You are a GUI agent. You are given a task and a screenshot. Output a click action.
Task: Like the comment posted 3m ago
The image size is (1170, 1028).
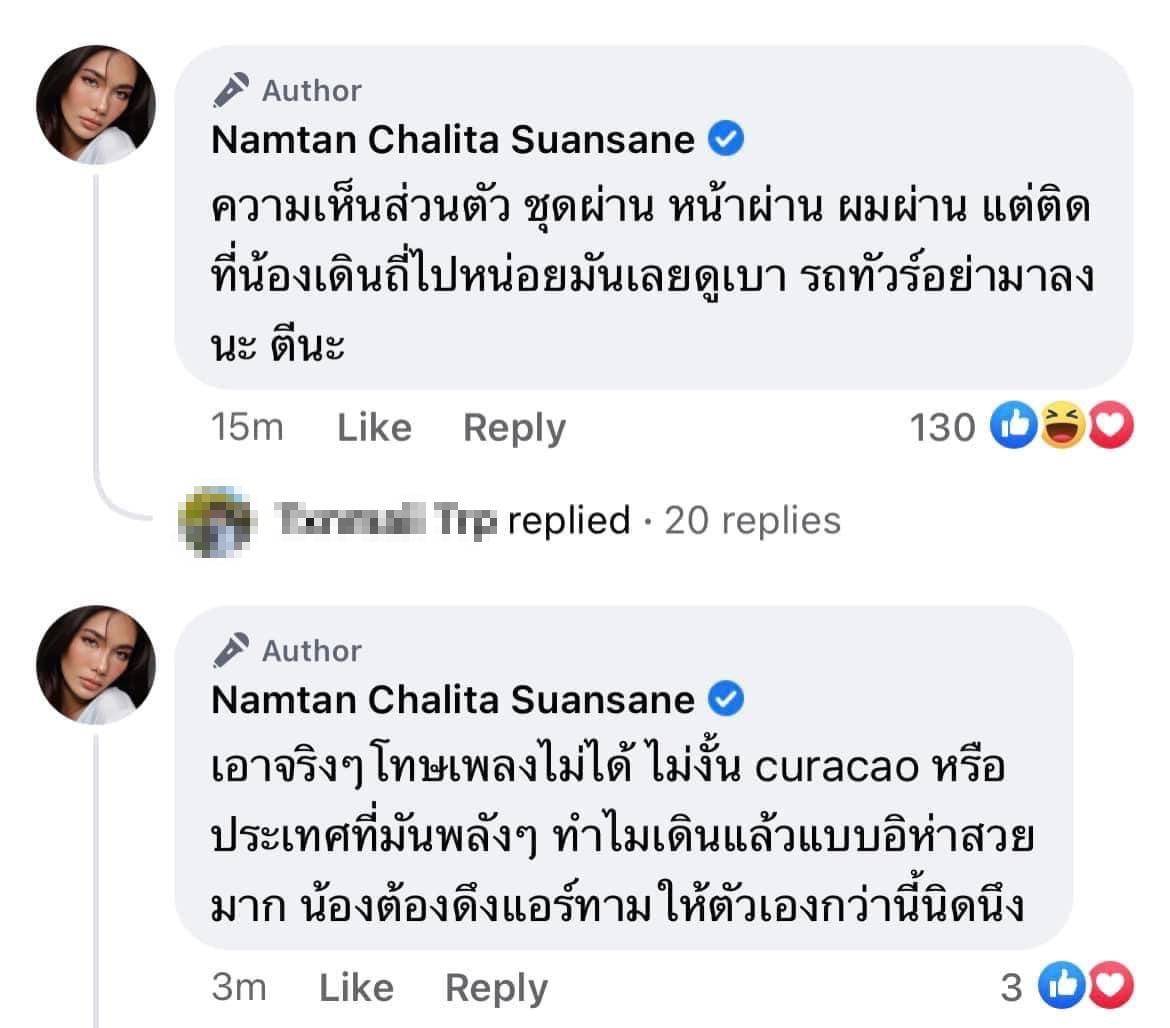(x=356, y=988)
